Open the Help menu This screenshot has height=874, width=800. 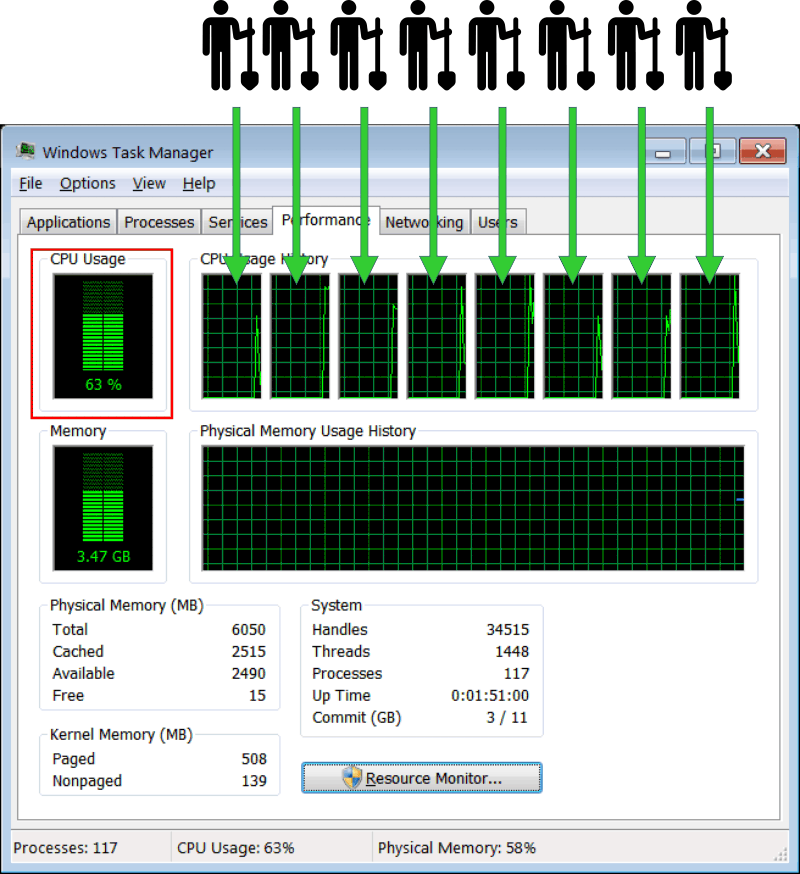[198, 183]
